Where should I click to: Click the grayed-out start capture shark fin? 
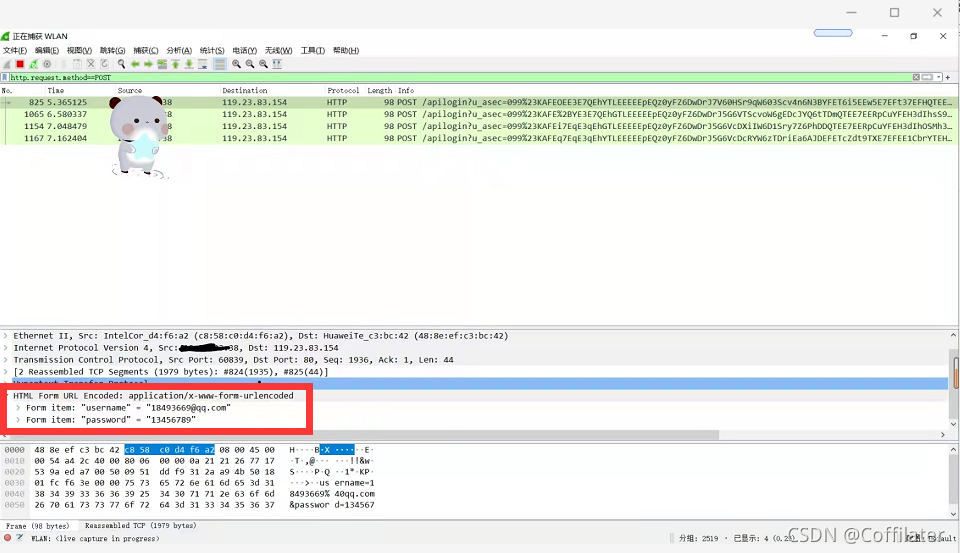[x=7, y=64]
